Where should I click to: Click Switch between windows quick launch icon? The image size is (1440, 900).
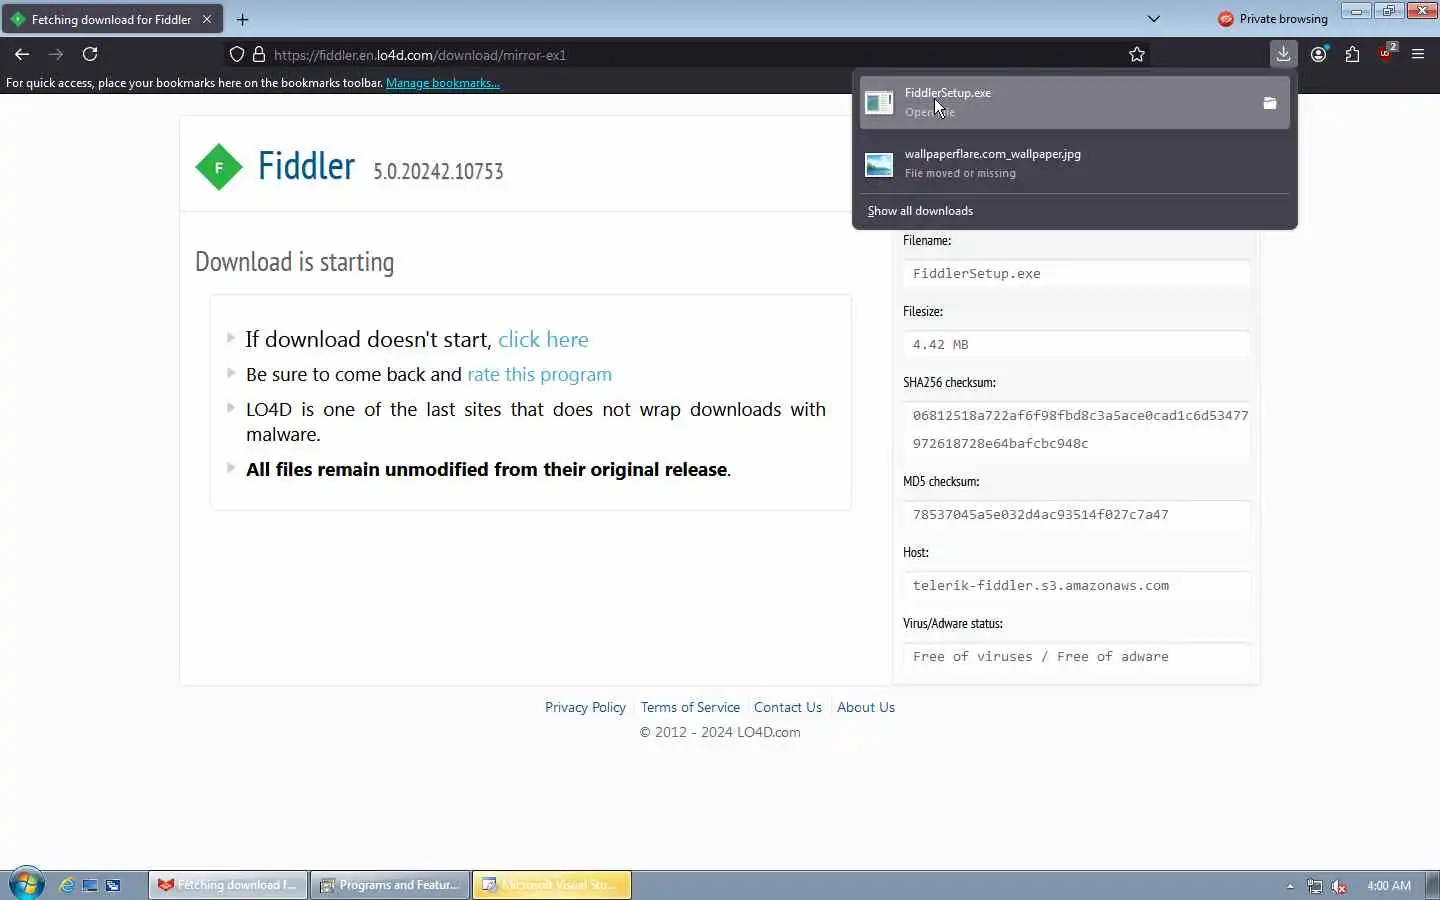tap(113, 885)
